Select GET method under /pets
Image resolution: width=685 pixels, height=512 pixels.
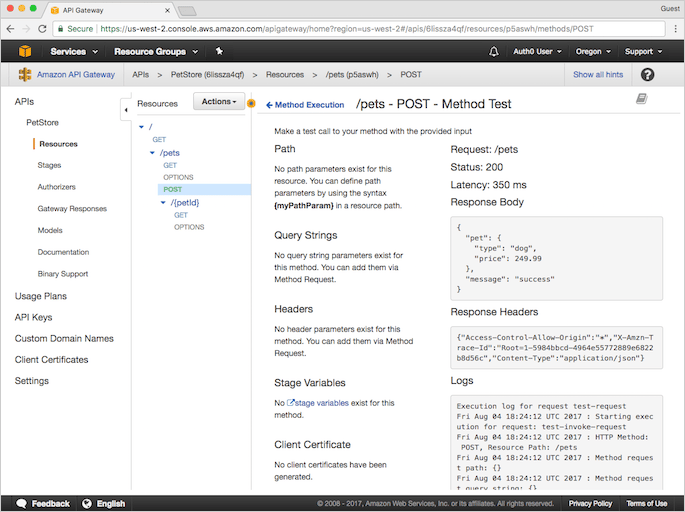pyautogui.click(x=170, y=165)
